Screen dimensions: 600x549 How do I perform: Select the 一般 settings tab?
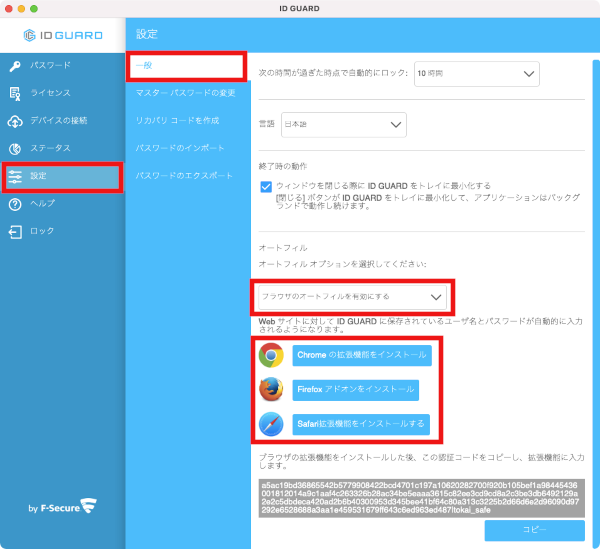186,66
